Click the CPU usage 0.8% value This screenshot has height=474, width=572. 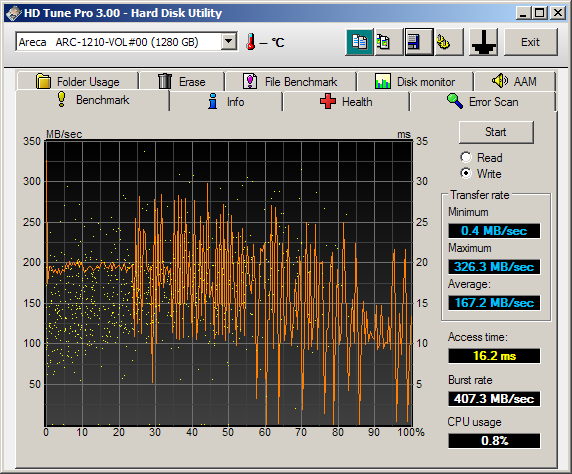[x=494, y=441]
